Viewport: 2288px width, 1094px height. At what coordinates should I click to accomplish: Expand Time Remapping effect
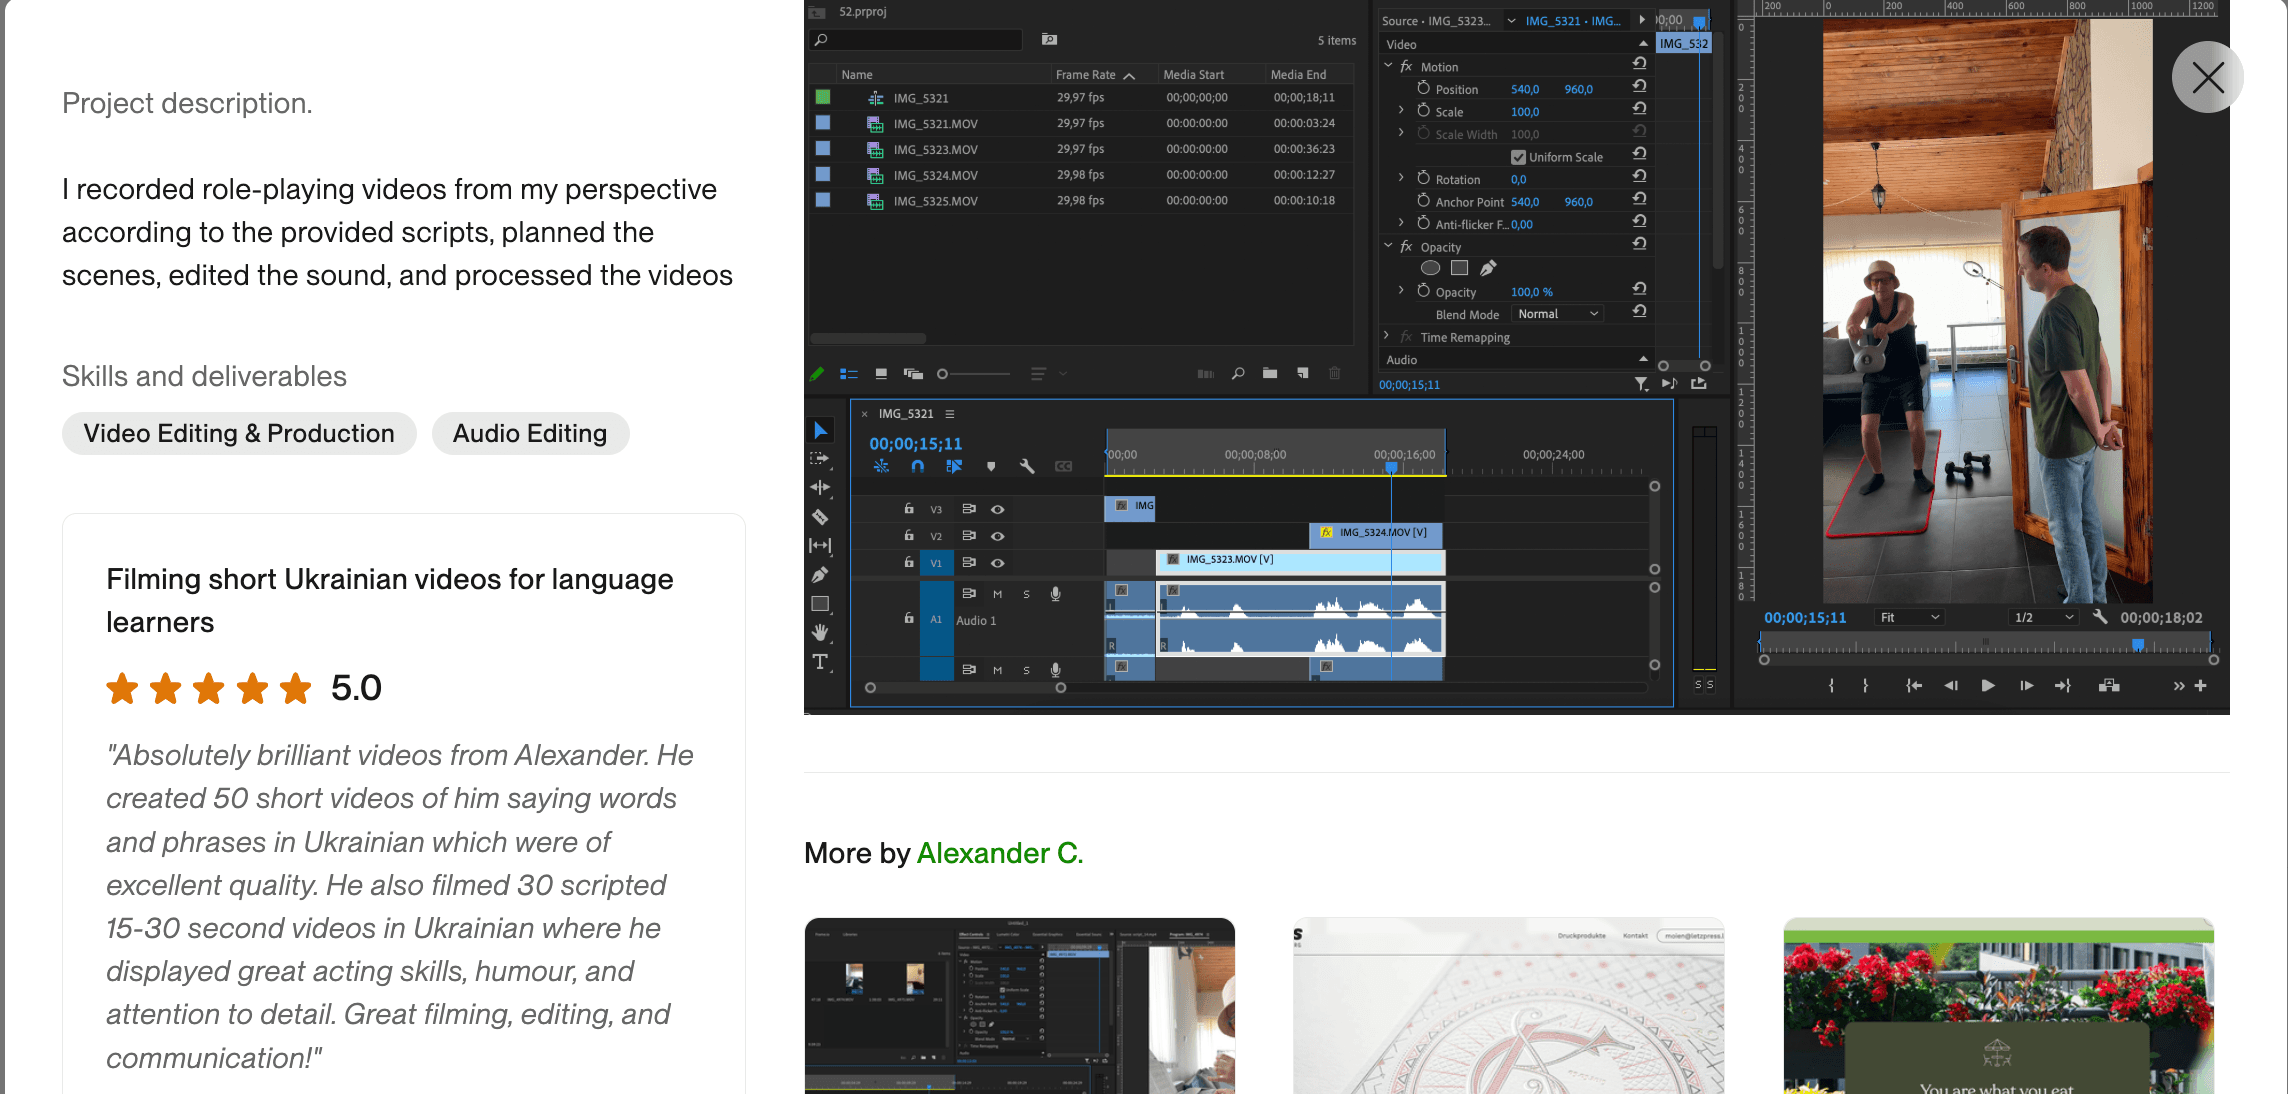coord(1386,336)
